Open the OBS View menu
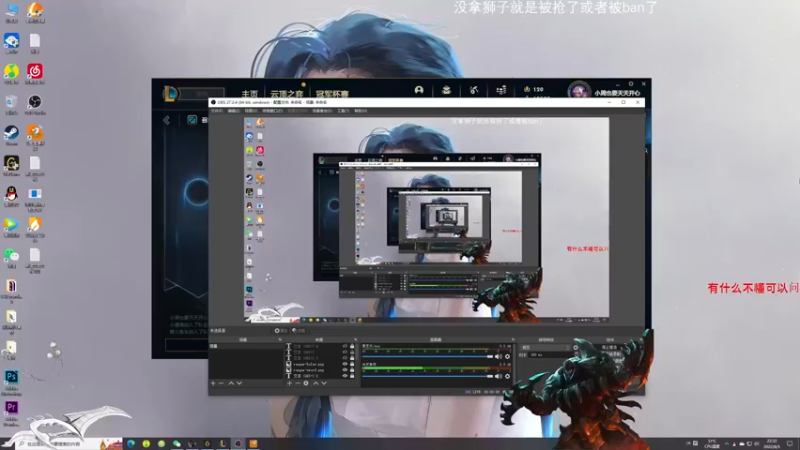Image resolution: width=800 pixels, height=450 pixels. pos(251,111)
